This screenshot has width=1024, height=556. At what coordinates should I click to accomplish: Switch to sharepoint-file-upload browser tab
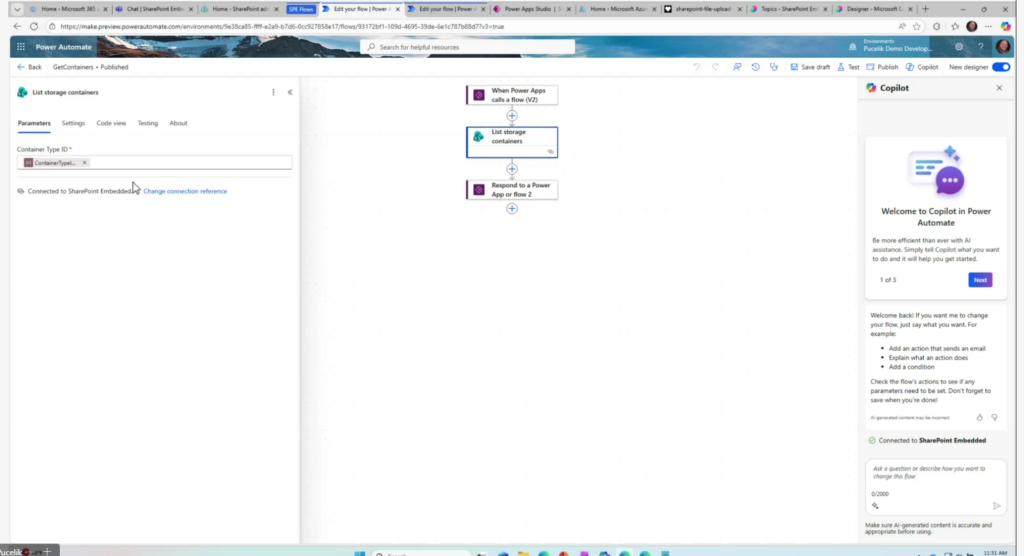pos(703,9)
